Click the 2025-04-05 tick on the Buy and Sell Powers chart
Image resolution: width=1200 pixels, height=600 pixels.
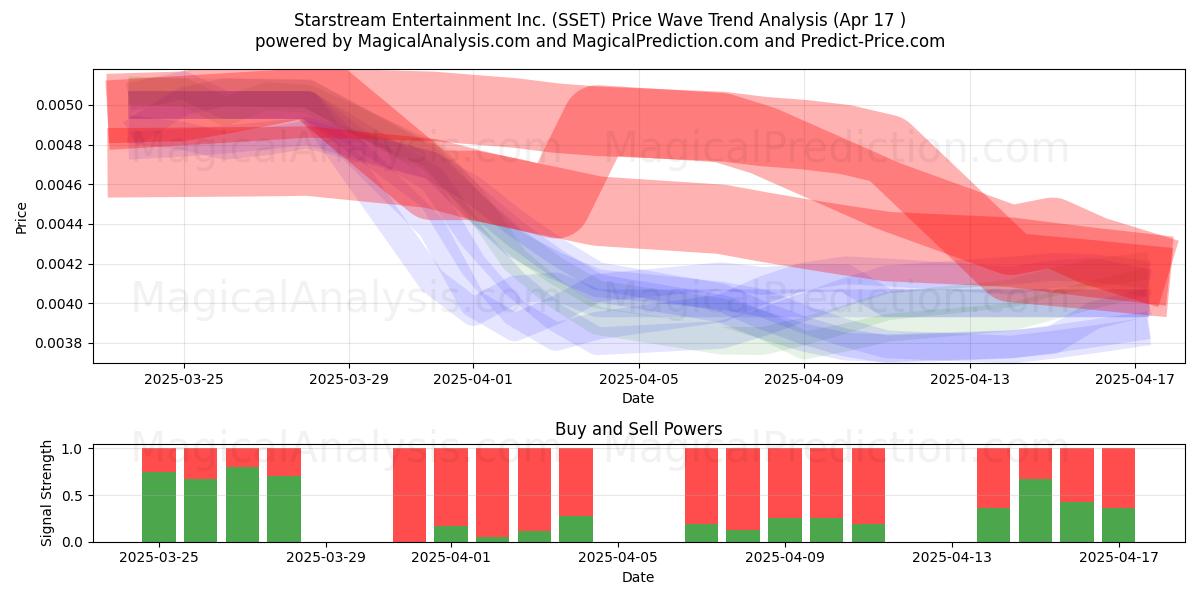618,558
